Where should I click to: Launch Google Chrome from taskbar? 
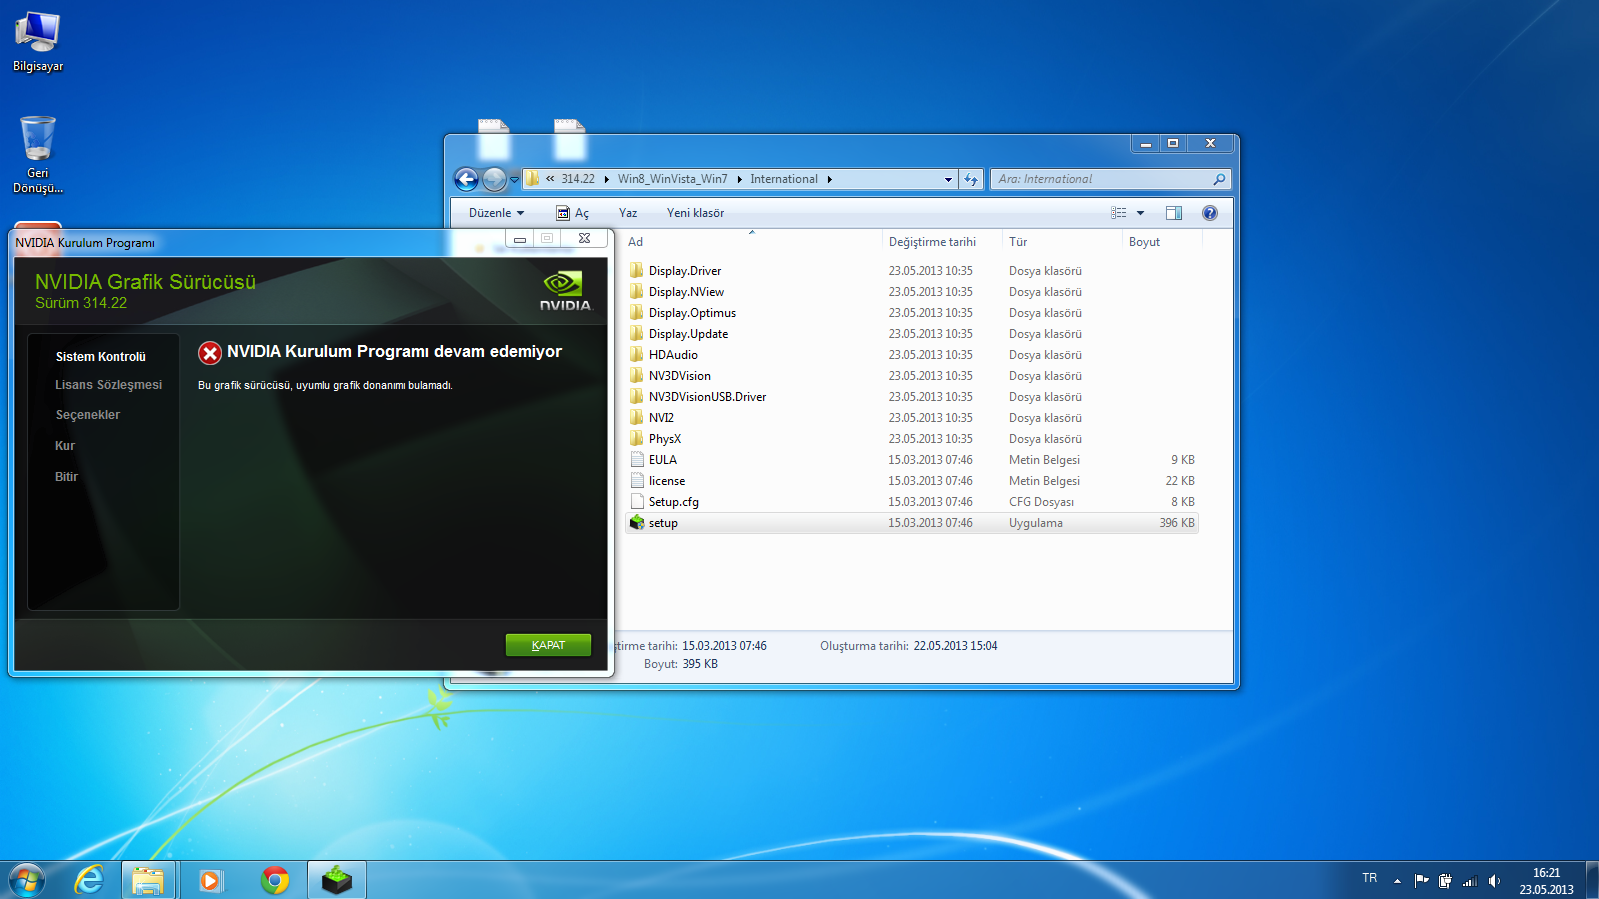[275, 880]
